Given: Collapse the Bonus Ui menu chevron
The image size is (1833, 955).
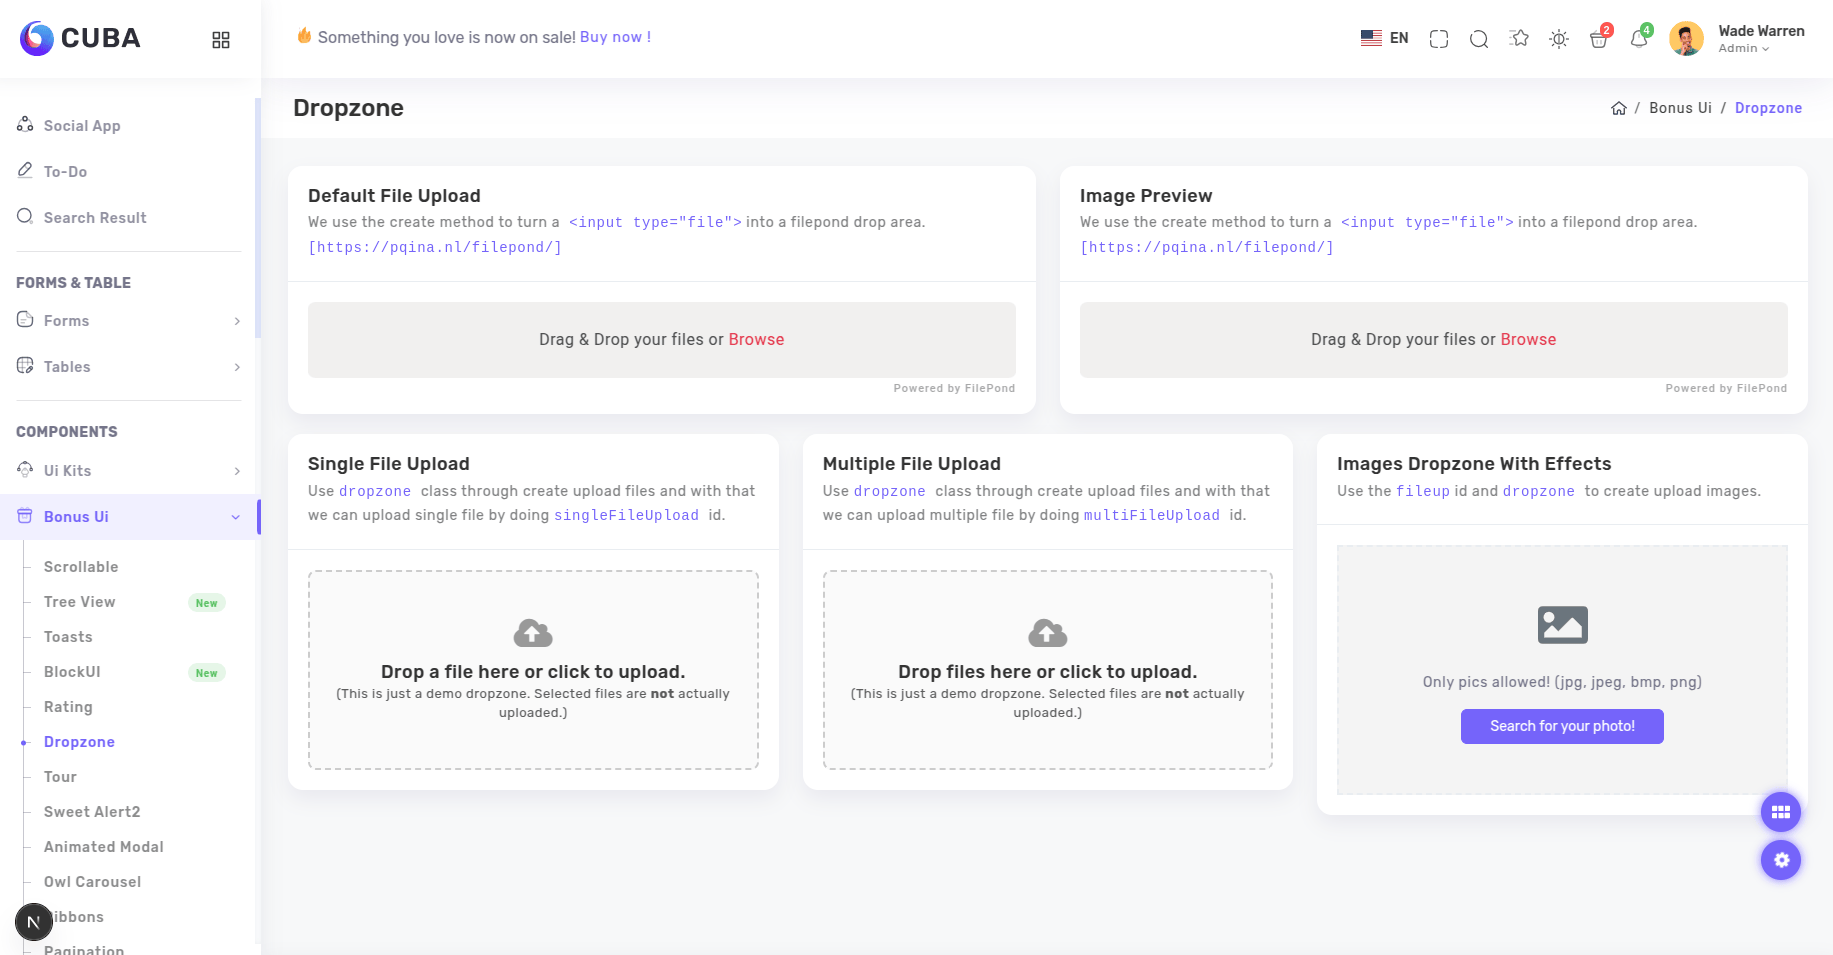Looking at the screenshot, I should tap(236, 517).
